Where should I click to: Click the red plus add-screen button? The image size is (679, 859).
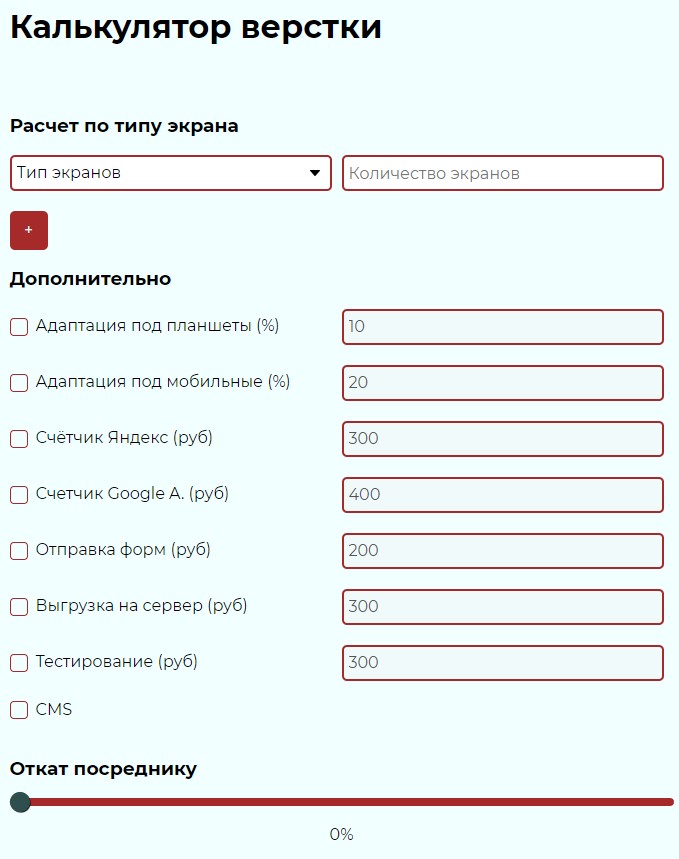pyautogui.click(x=29, y=230)
